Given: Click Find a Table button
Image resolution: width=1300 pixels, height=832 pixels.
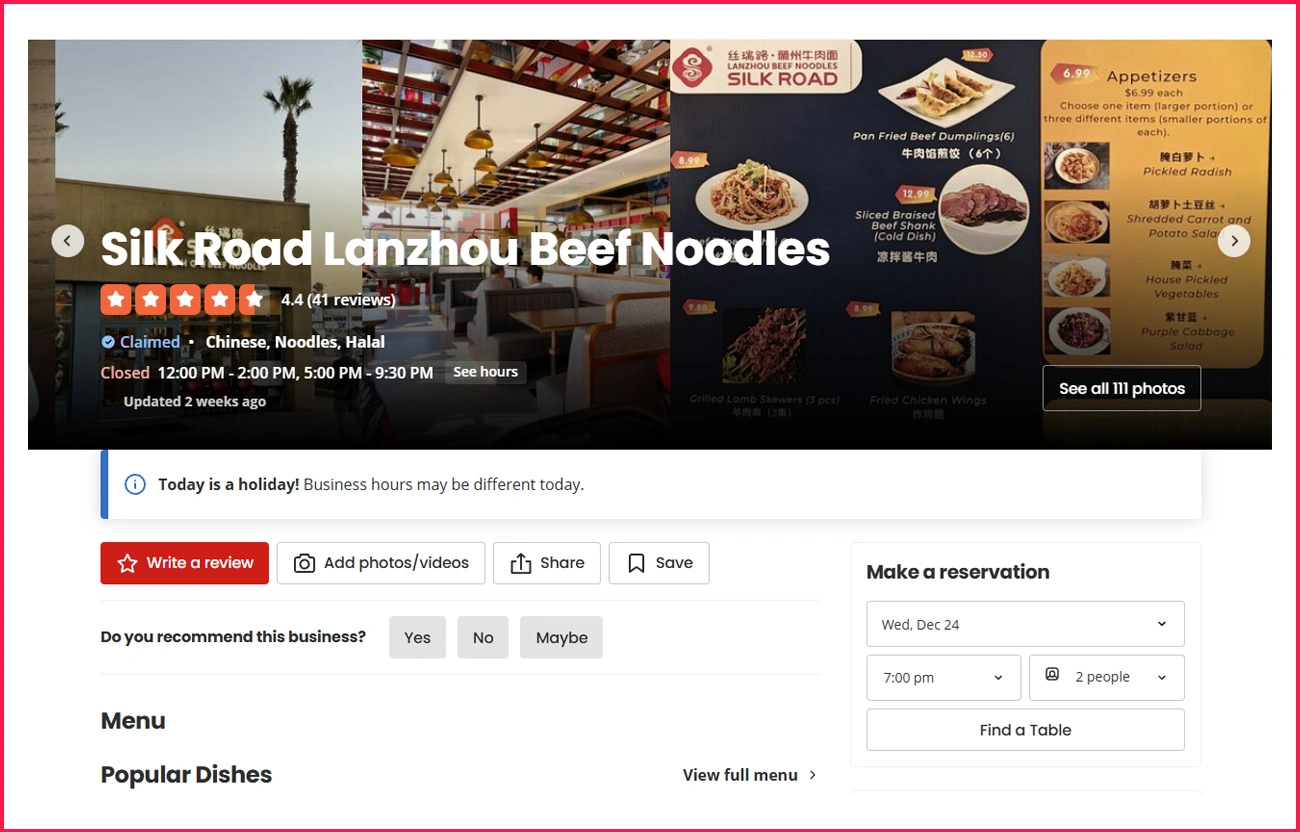Looking at the screenshot, I should [1025, 730].
